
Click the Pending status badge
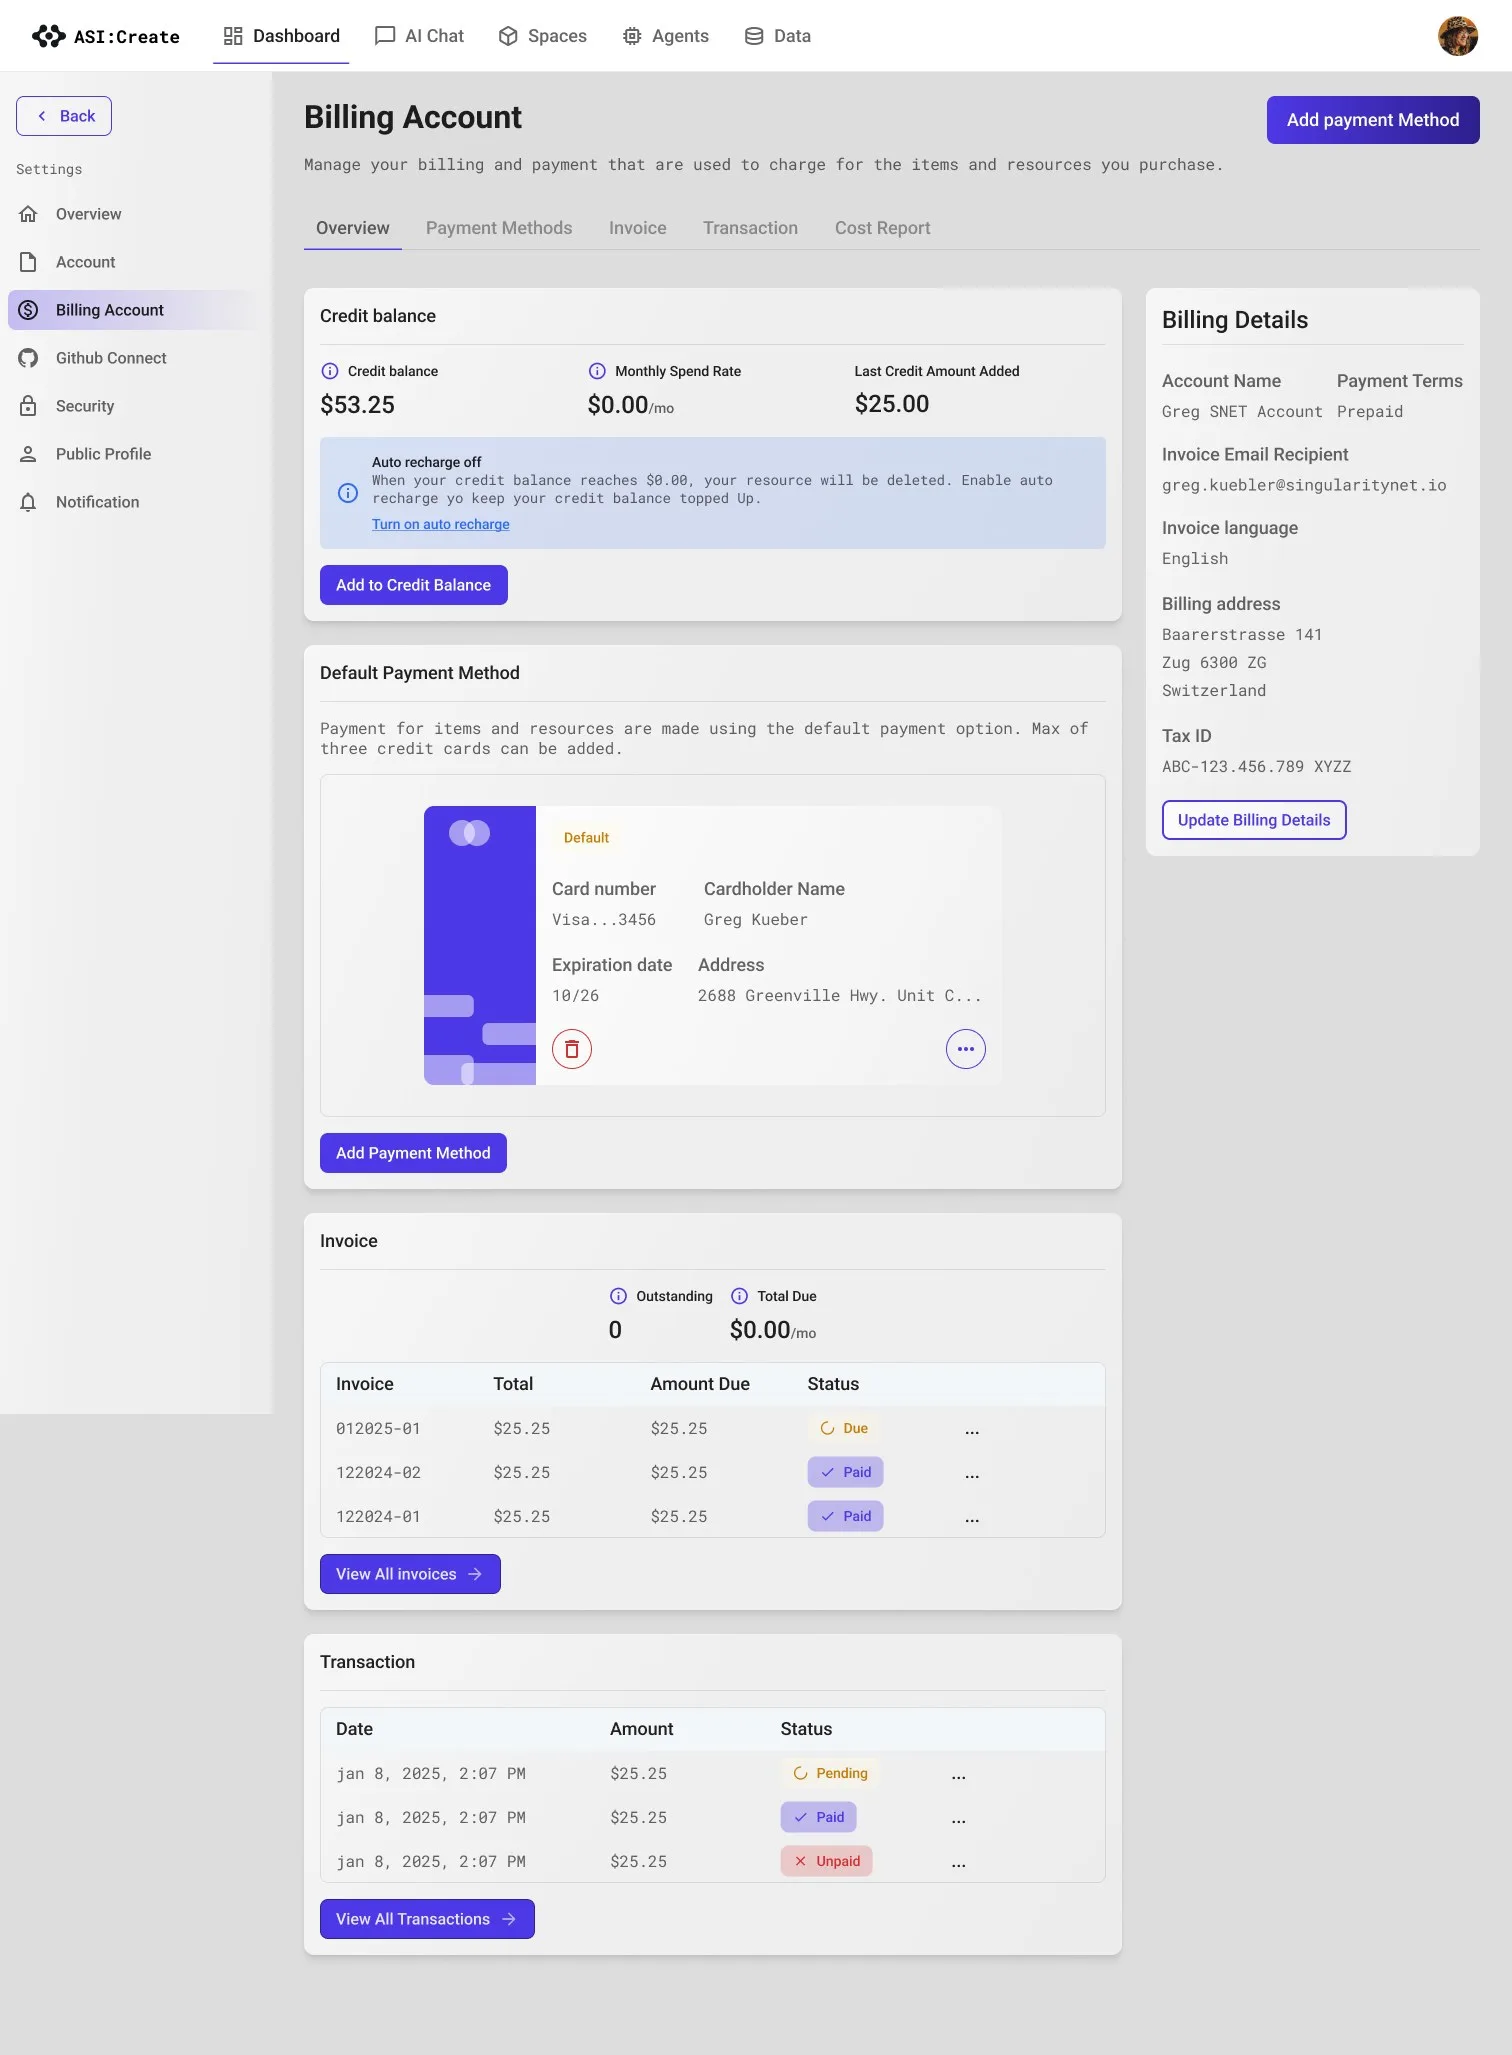[x=830, y=1773]
